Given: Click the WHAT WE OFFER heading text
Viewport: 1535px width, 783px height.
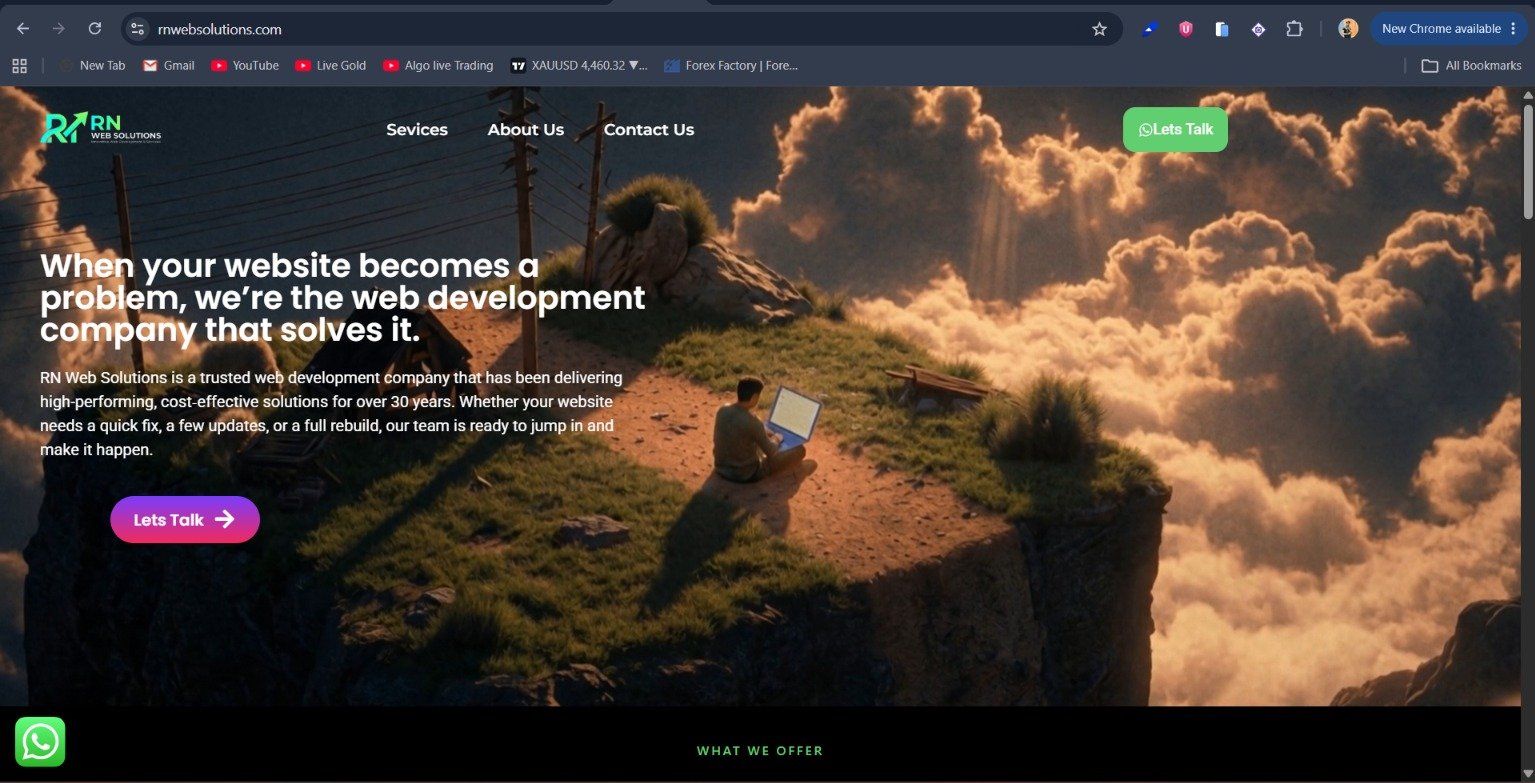Looking at the screenshot, I should tap(760, 751).
